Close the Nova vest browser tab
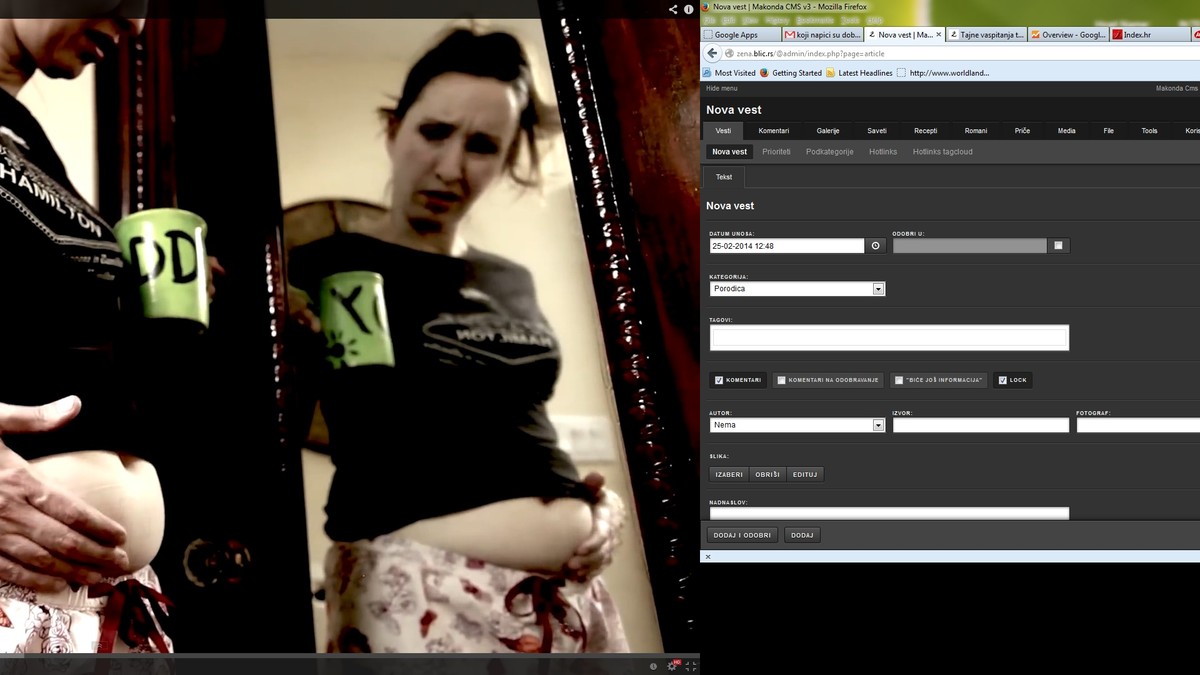1200x675 pixels. pyautogui.click(x=938, y=35)
